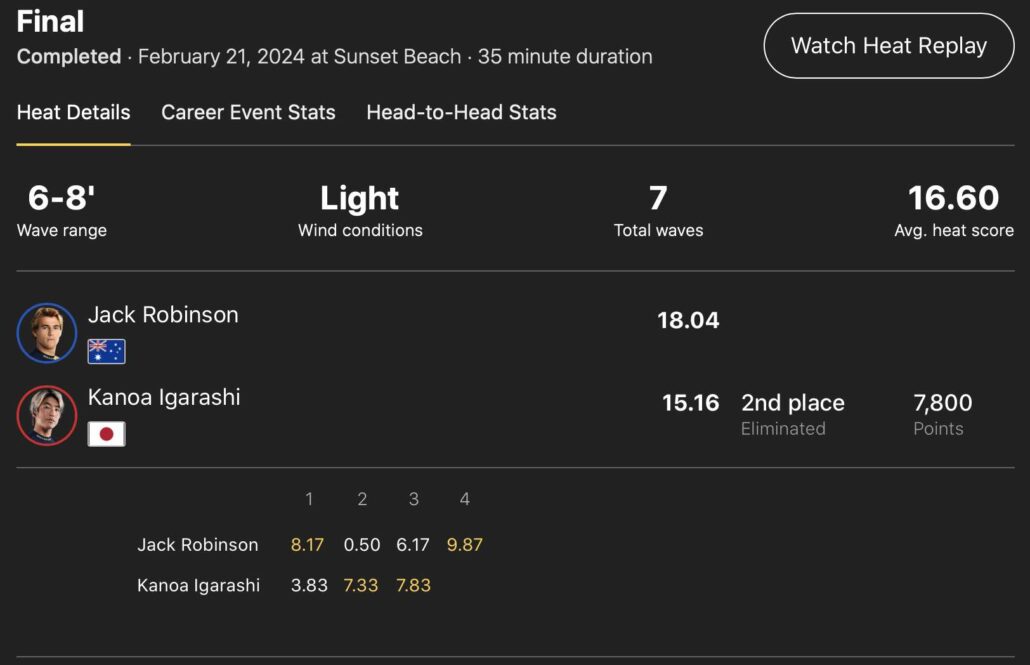Open the Career Event Stats tab
This screenshot has height=665, width=1030.
pyautogui.click(x=248, y=112)
